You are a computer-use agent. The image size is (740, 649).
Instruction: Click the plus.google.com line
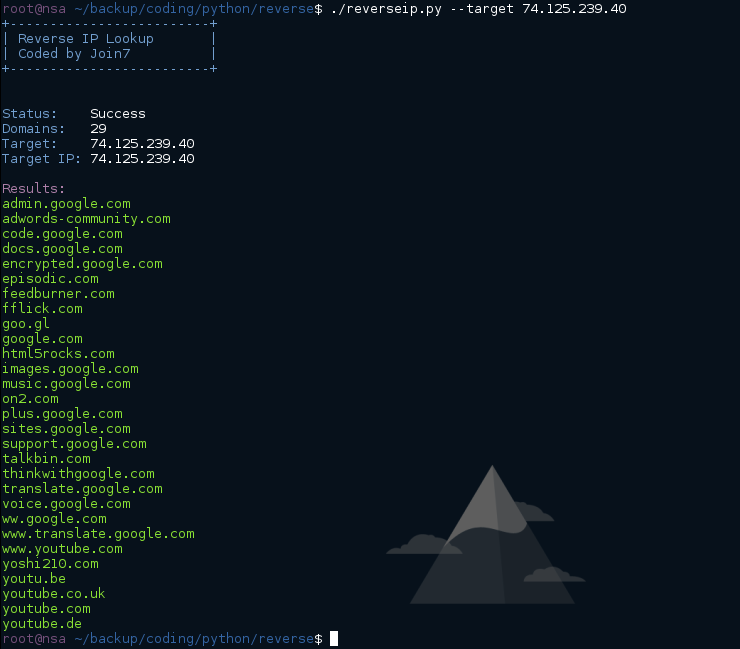62,414
